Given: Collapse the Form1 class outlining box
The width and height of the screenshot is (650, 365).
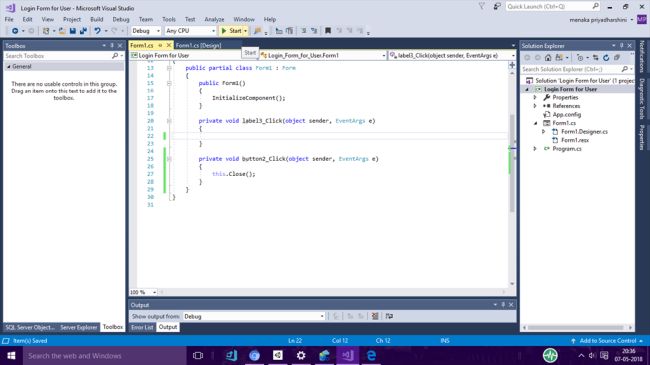Looking at the screenshot, I should coord(169,68).
